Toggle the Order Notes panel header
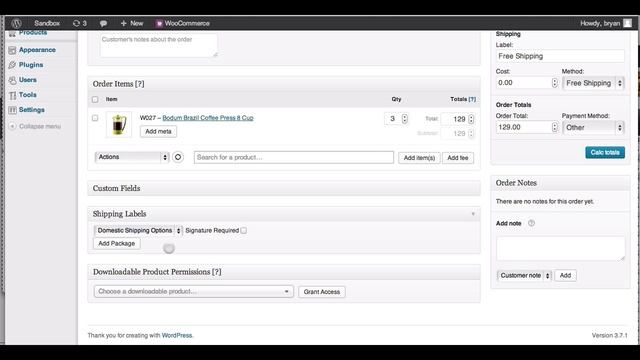The width and height of the screenshot is (640, 360). [x=560, y=183]
